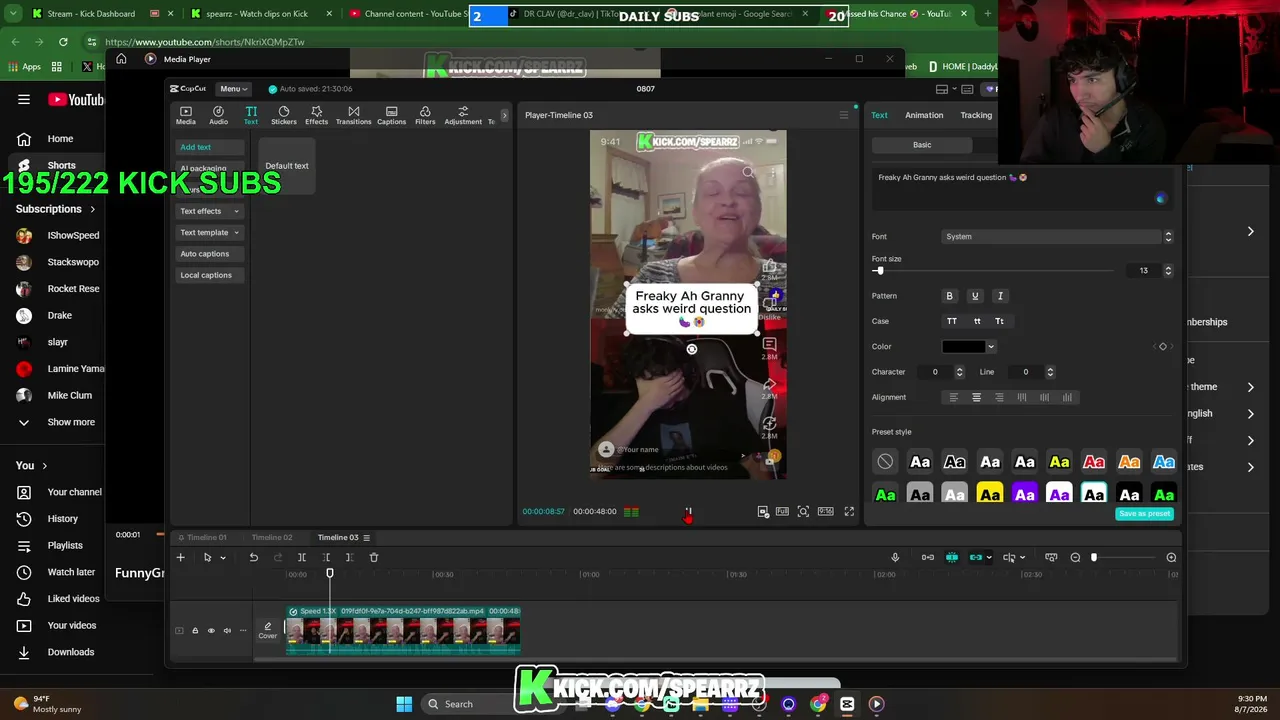Add a keyframe using the diamond icon

click(1162, 346)
